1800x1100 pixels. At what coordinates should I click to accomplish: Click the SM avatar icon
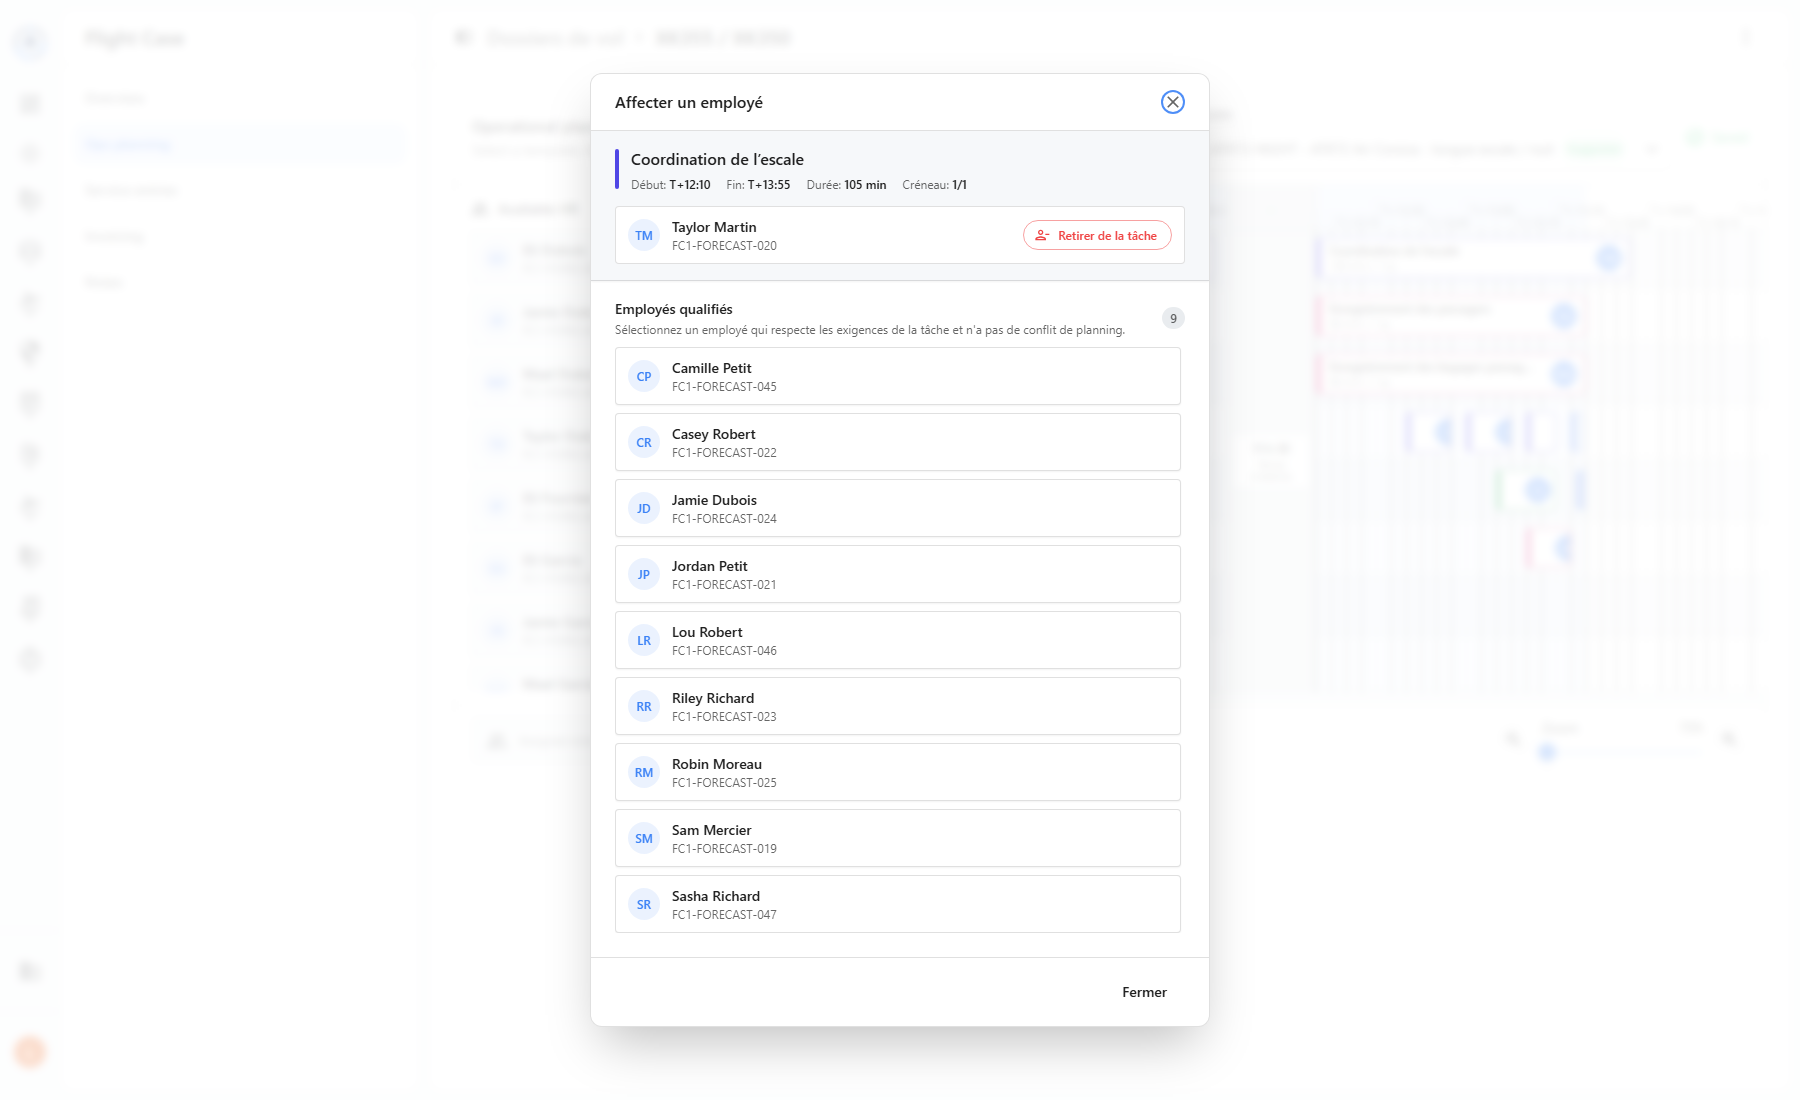coord(644,839)
